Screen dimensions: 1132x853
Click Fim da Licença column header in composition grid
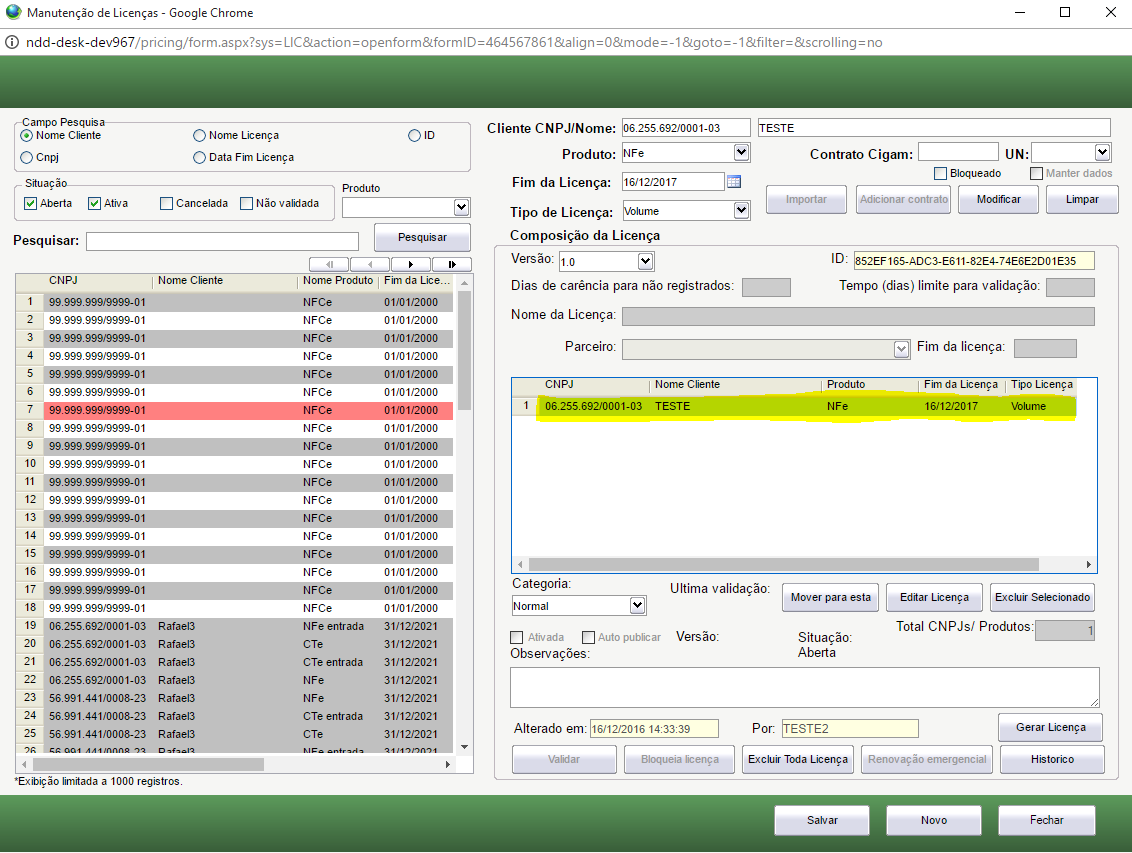(x=960, y=385)
